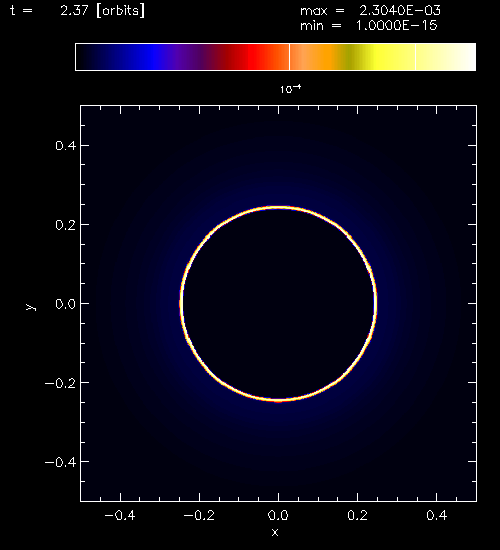Click the colorbar tick label 10^-4

tap(291, 89)
